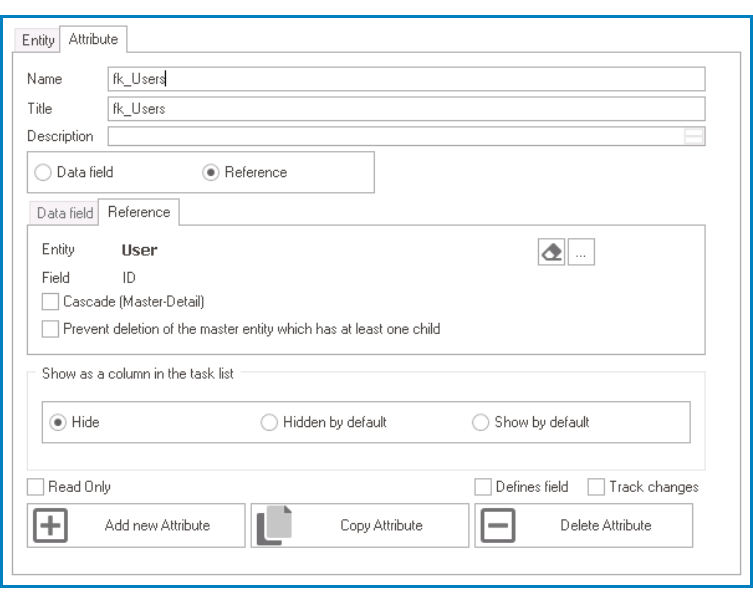Select the Data field radio button

tap(43, 172)
